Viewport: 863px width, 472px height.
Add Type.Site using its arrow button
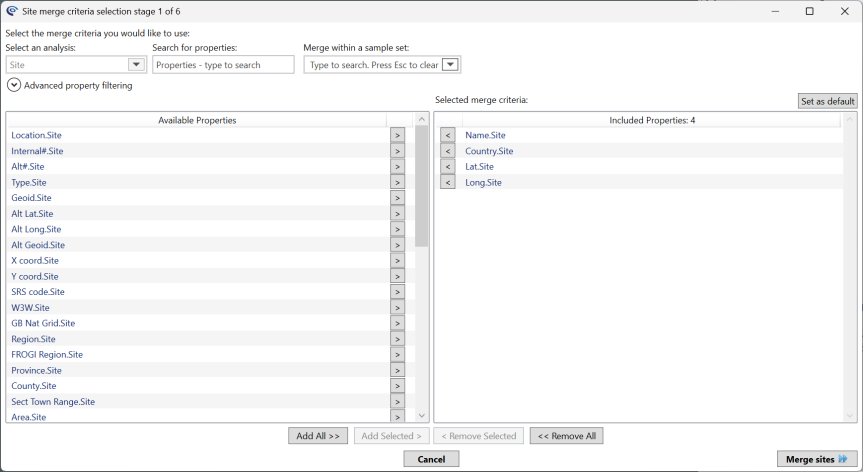[397, 183]
